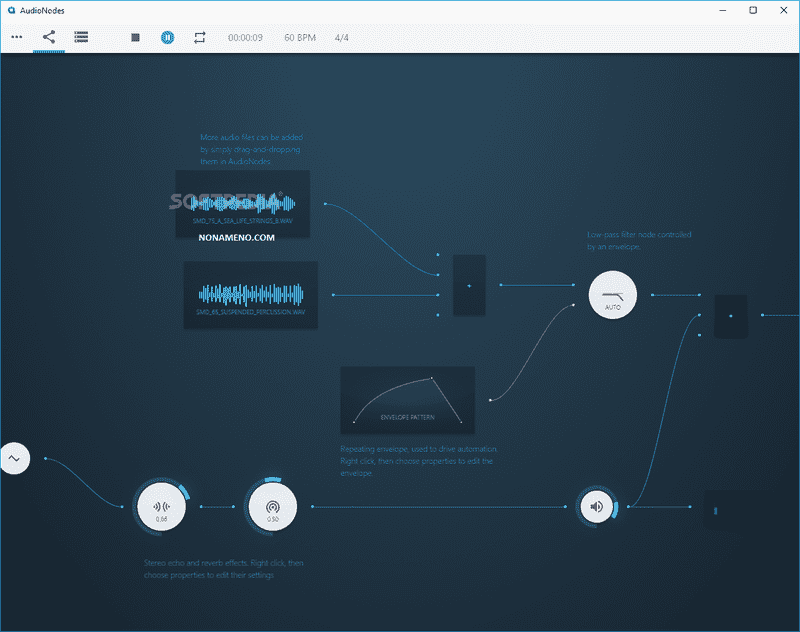The image size is (800, 632).
Task: Click the 00:00:09 elapsed time display
Action: [245, 38]
